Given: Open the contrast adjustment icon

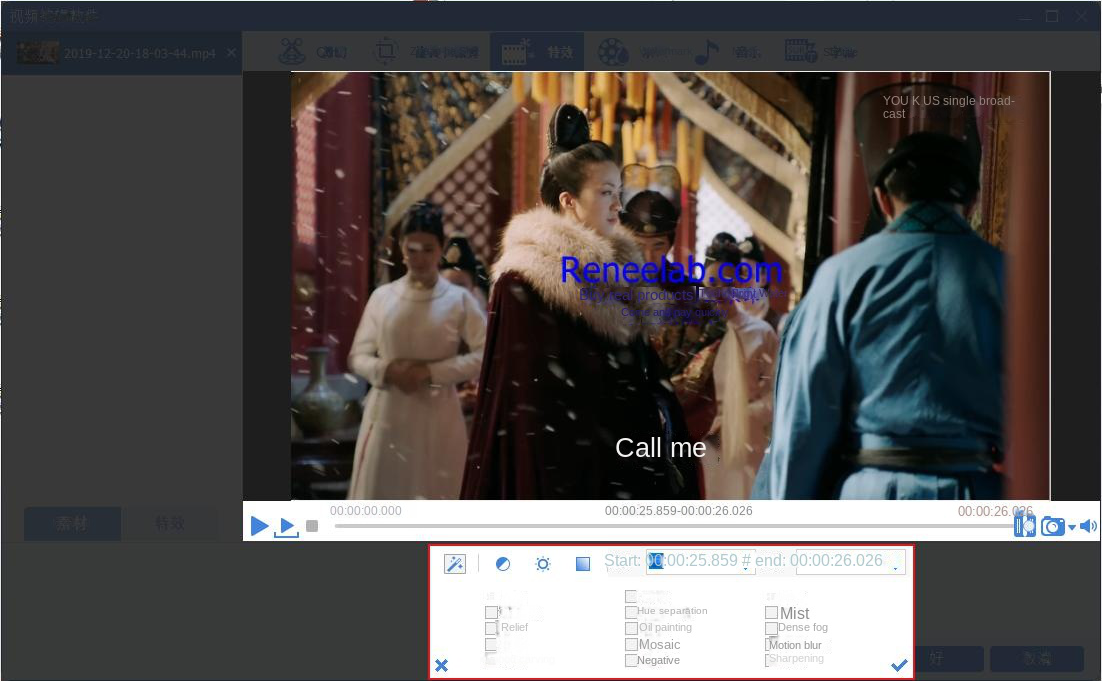Looking at the screenshot, I should tap(503, 564).
